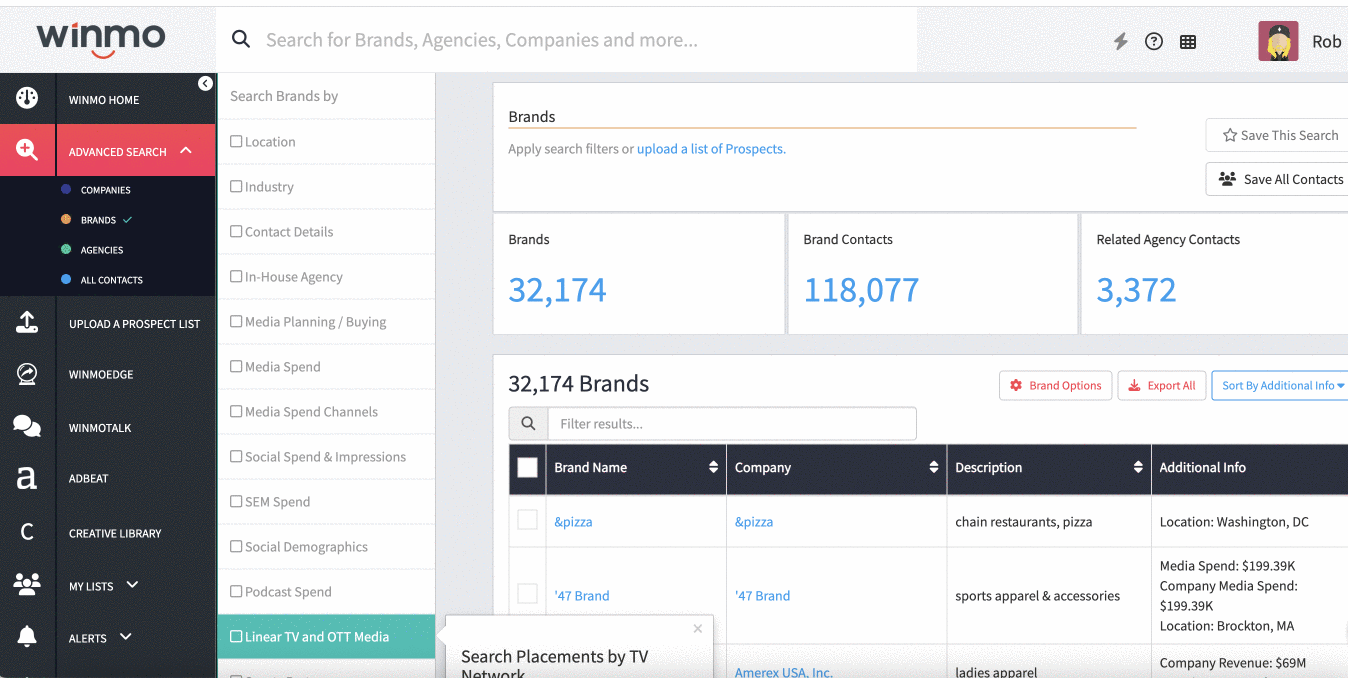
Task: Click the Brand Options button
Action: (x=1055, y=385)
